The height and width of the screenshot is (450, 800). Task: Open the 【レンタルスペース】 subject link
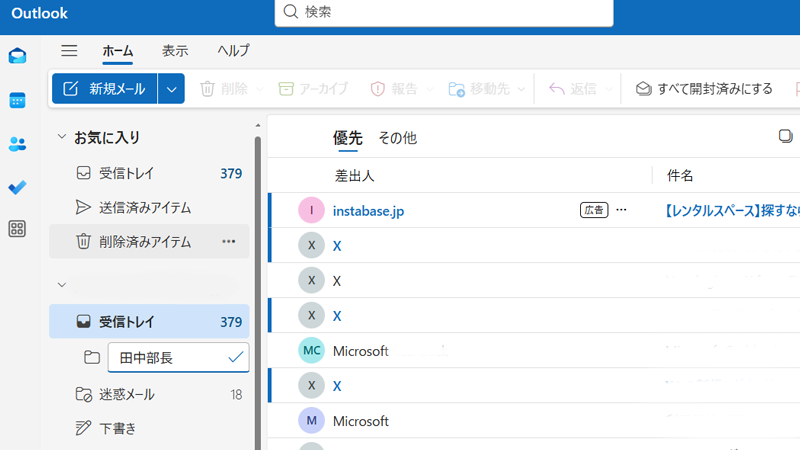point(732,211)
